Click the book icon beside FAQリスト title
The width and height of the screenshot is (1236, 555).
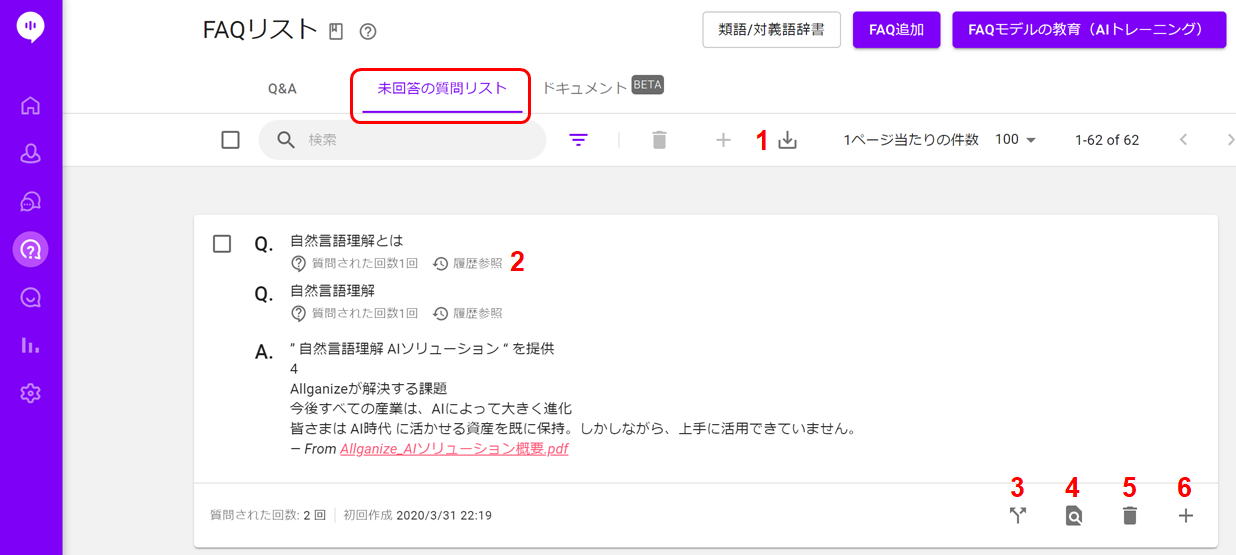click(336, 32)
